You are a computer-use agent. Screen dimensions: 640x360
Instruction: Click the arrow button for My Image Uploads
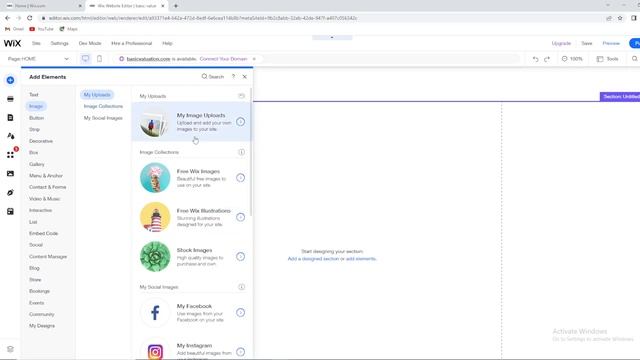(x=240, y=122)
